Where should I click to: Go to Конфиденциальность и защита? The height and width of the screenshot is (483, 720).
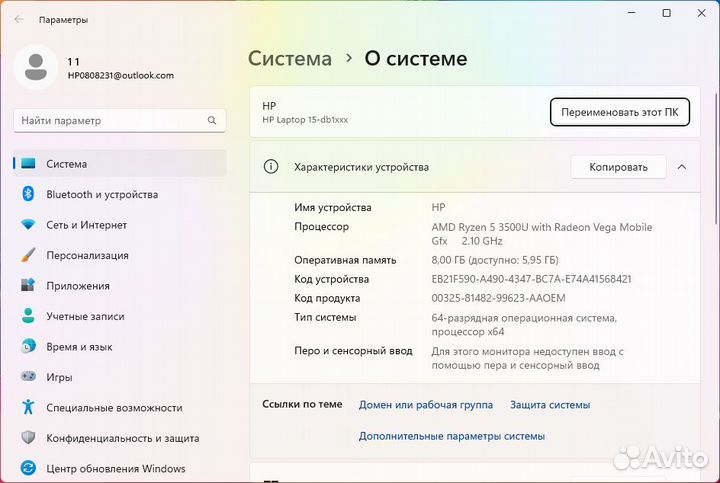click(x=120, y=438)
